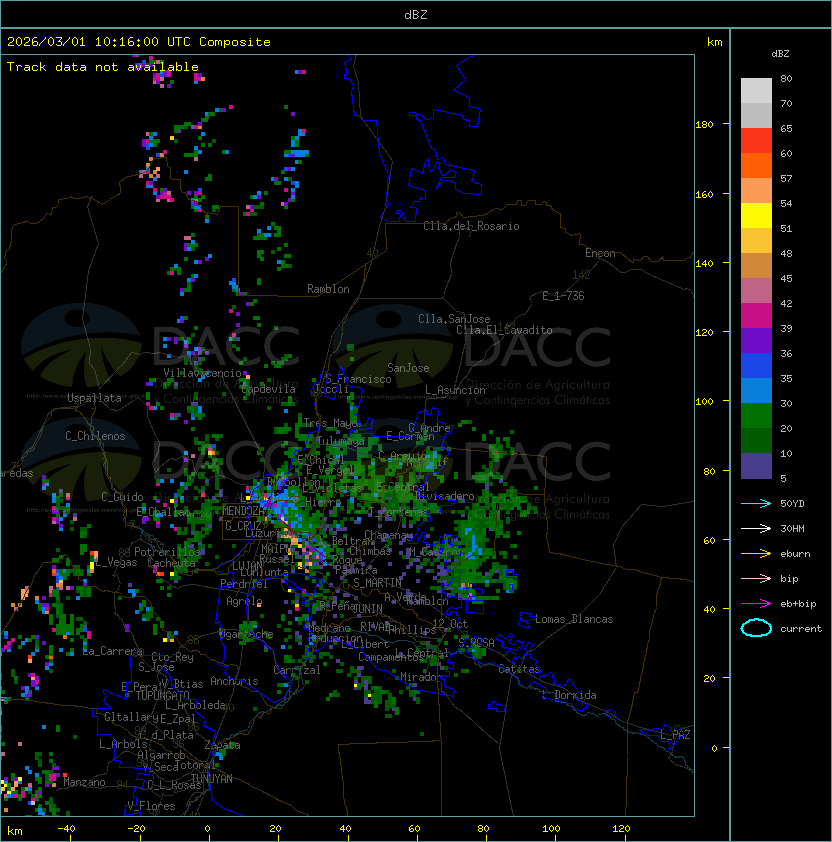
Task: Click the white 30HM arrow icon
Action: (756, 528)
